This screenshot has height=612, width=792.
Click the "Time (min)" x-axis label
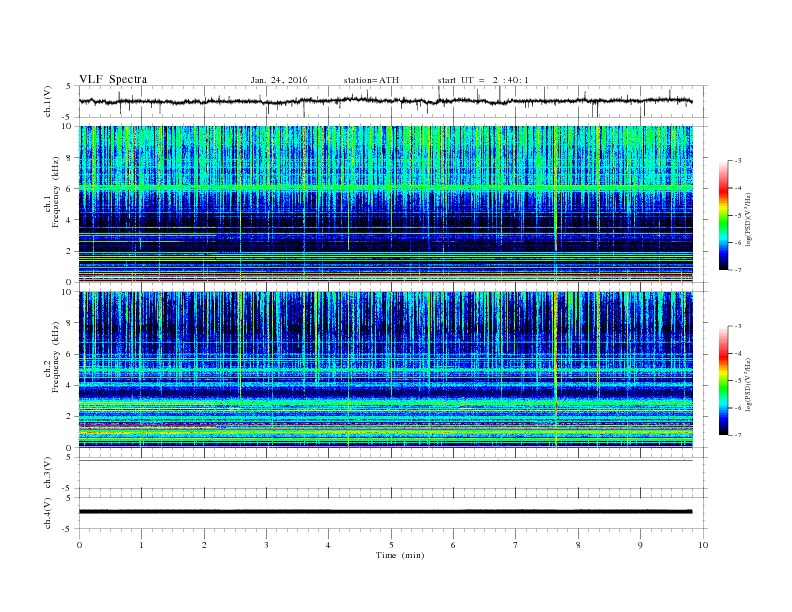pos(400,555)
